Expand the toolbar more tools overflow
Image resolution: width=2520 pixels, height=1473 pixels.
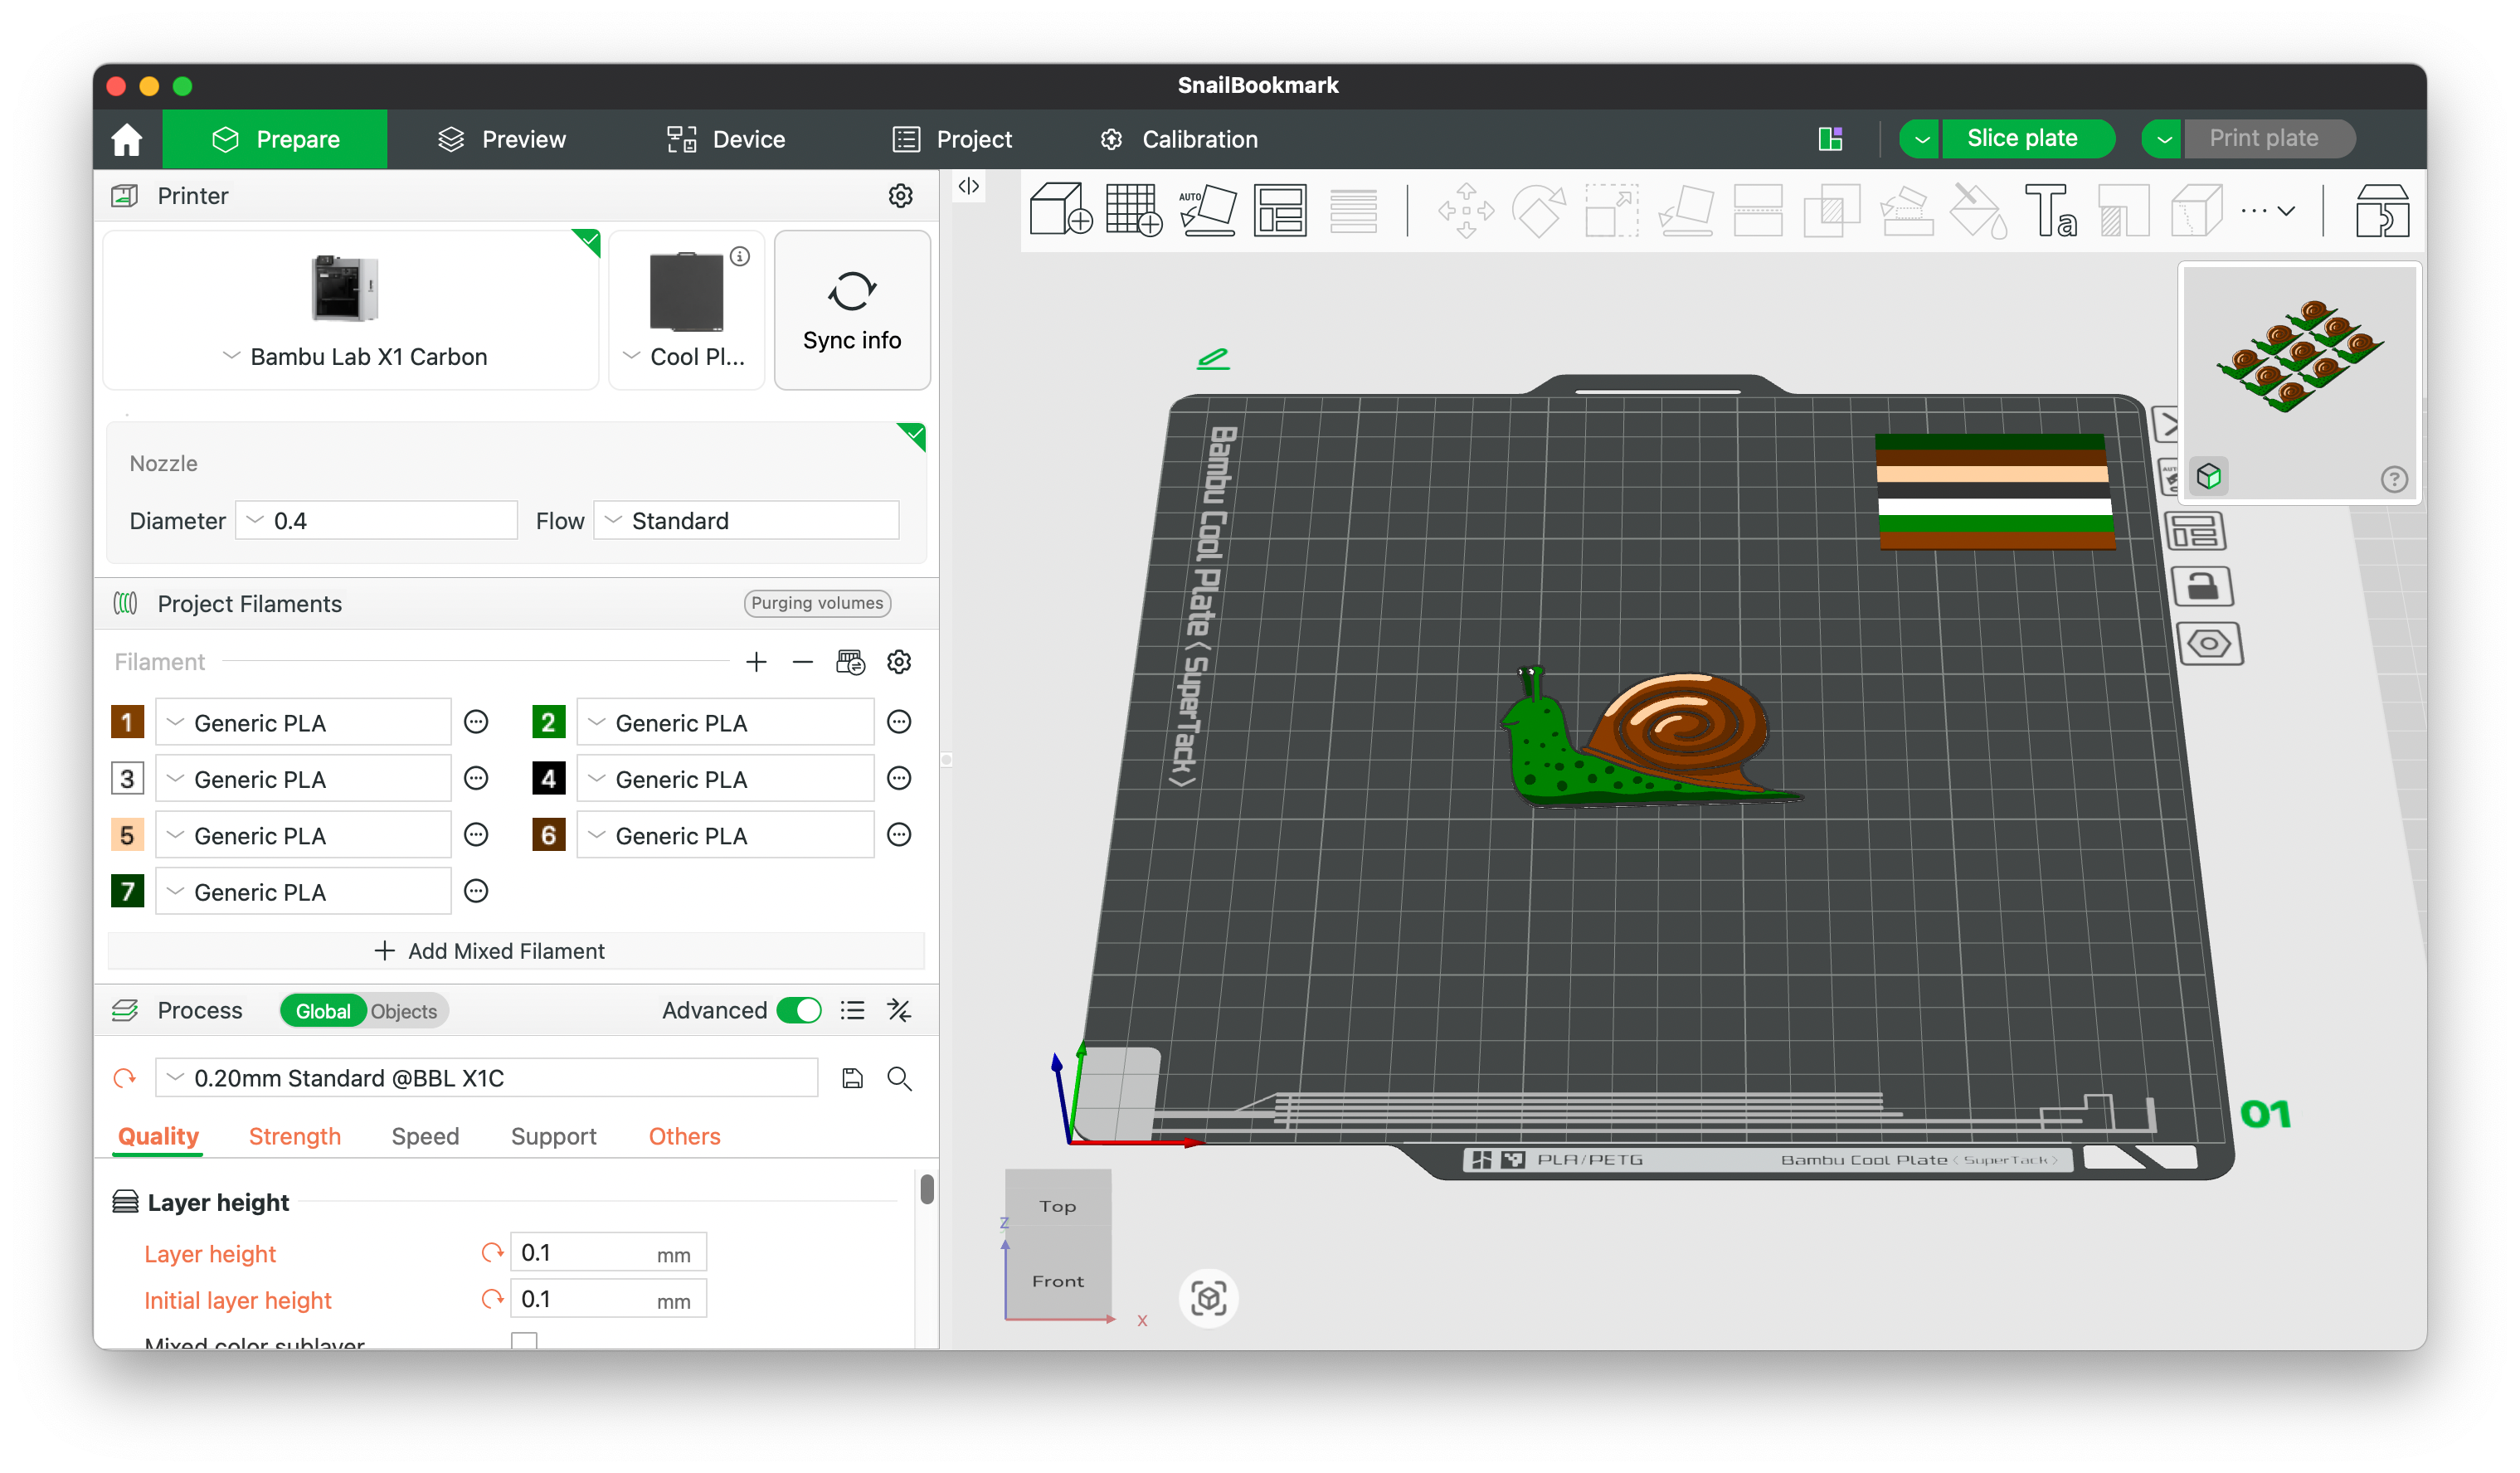pos(2267,211)
